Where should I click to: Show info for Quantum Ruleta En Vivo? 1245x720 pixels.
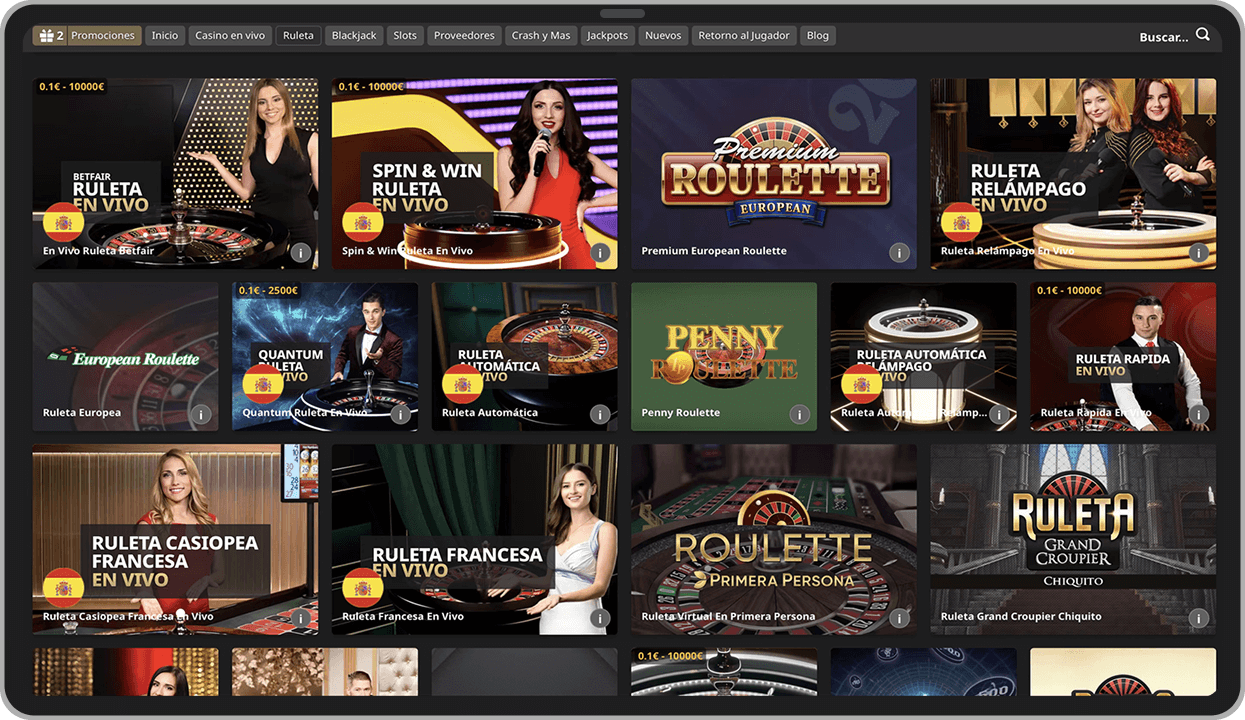pyautogui.click(x=400, y=414)
